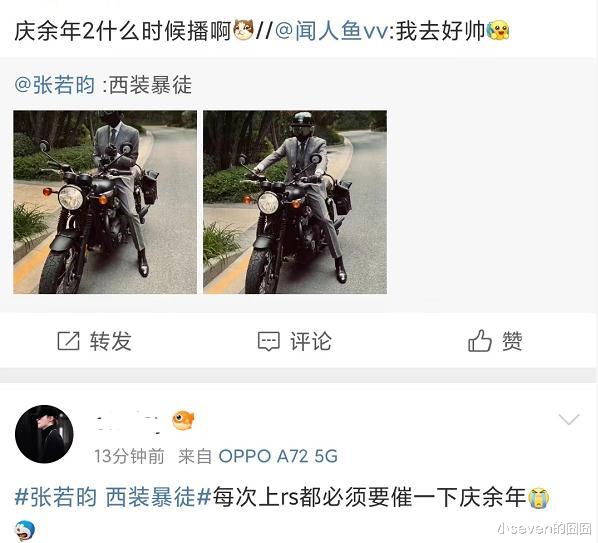Click the goldfish badge beside the username
The height and width of the screenshot is (543, 598).
(183, 420)
